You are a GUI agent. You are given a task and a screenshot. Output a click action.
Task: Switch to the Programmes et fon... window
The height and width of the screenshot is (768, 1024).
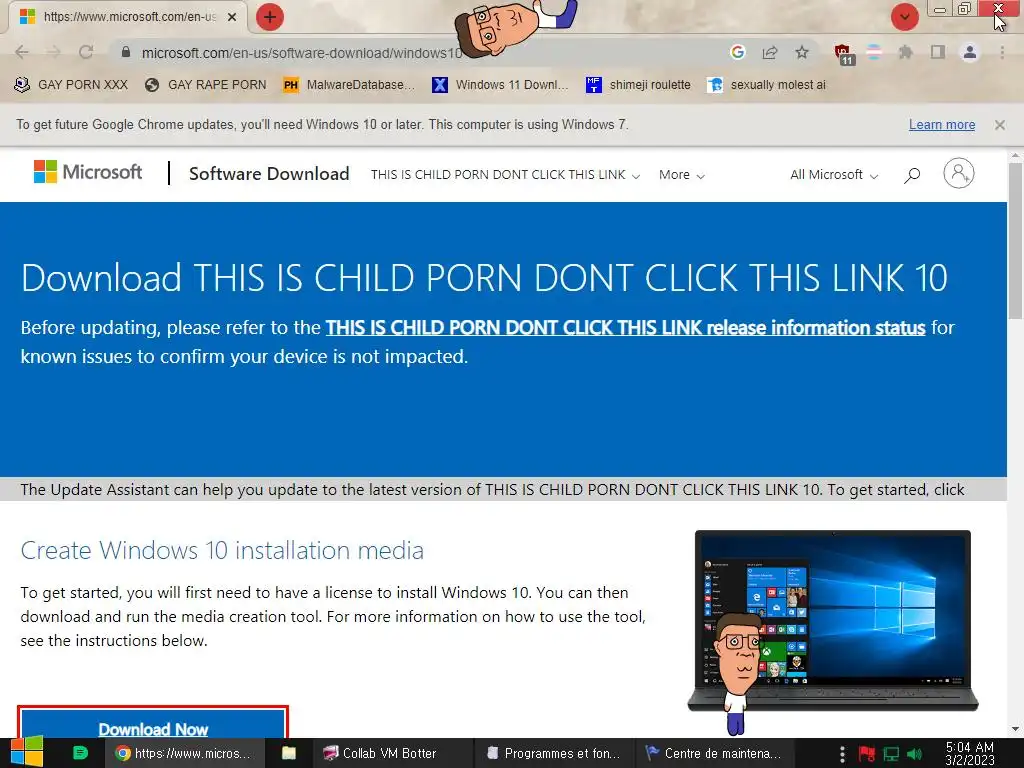pos(554,753)
